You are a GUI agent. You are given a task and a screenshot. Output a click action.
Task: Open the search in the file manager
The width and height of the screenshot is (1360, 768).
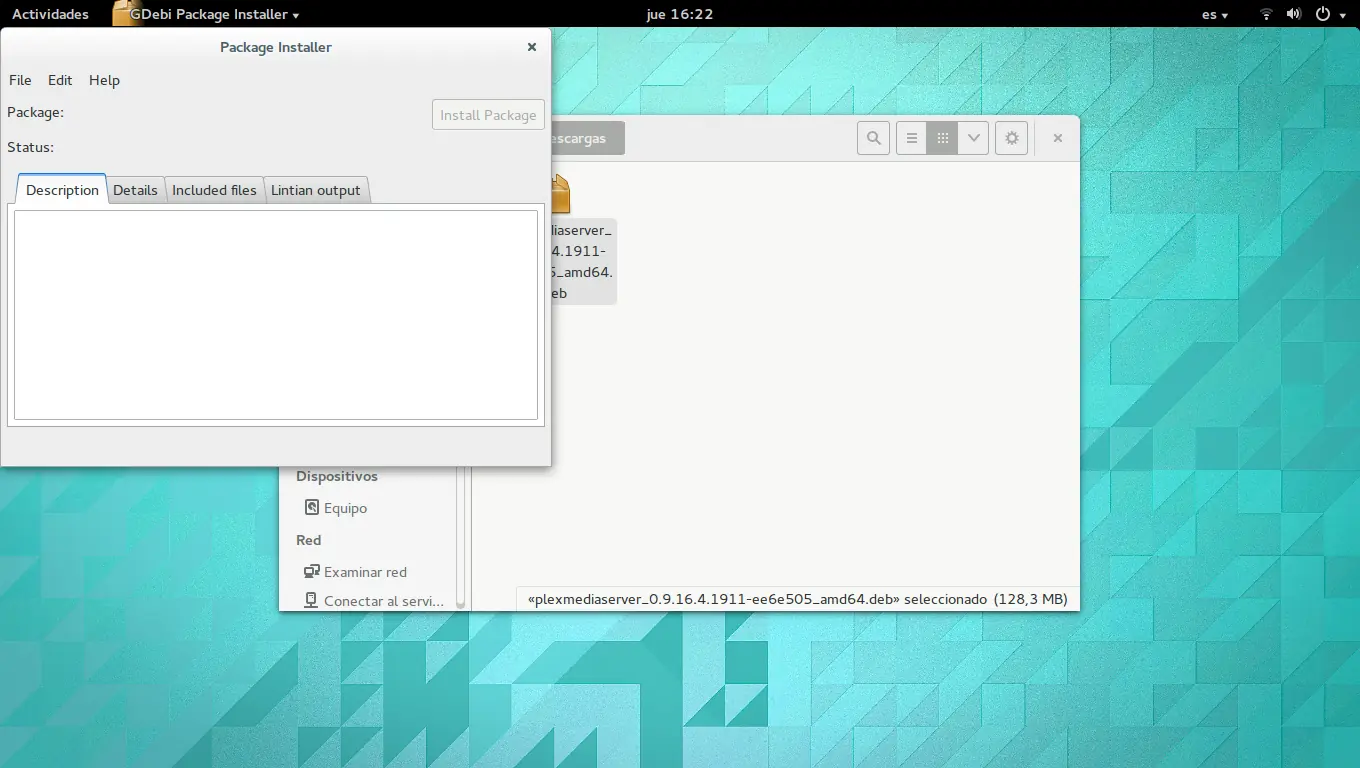coord(873,138)
